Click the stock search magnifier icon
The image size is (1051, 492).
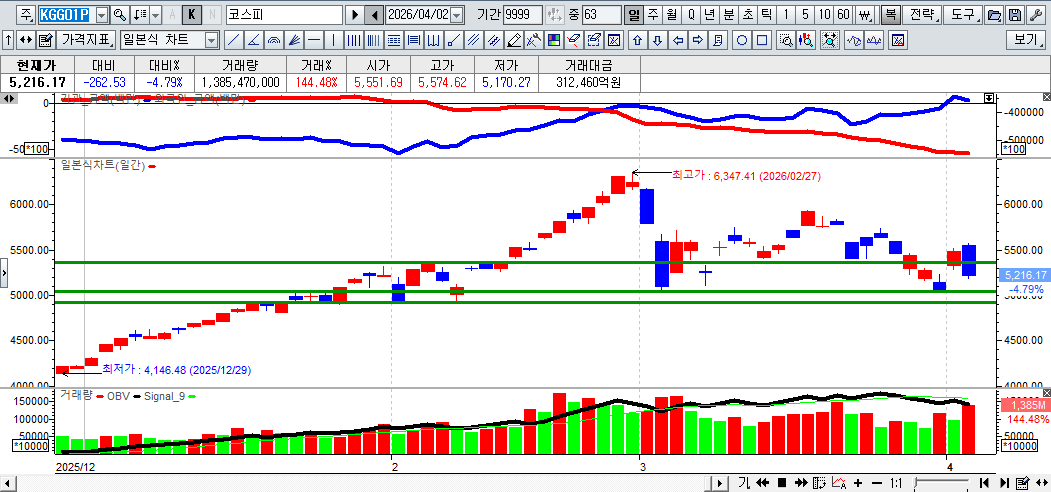pos(119,15)
